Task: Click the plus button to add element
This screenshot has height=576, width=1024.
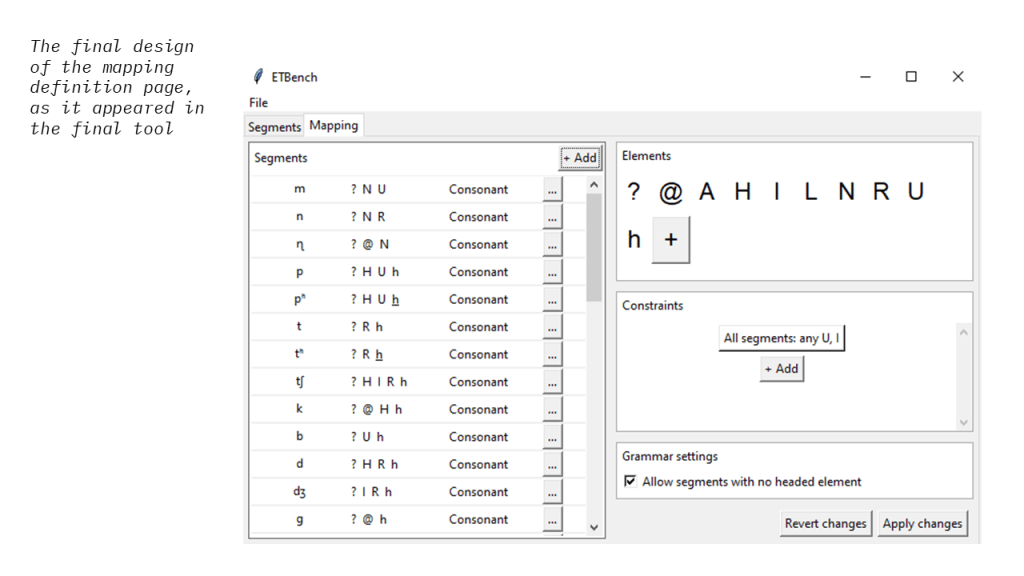Action: (670, 241)
